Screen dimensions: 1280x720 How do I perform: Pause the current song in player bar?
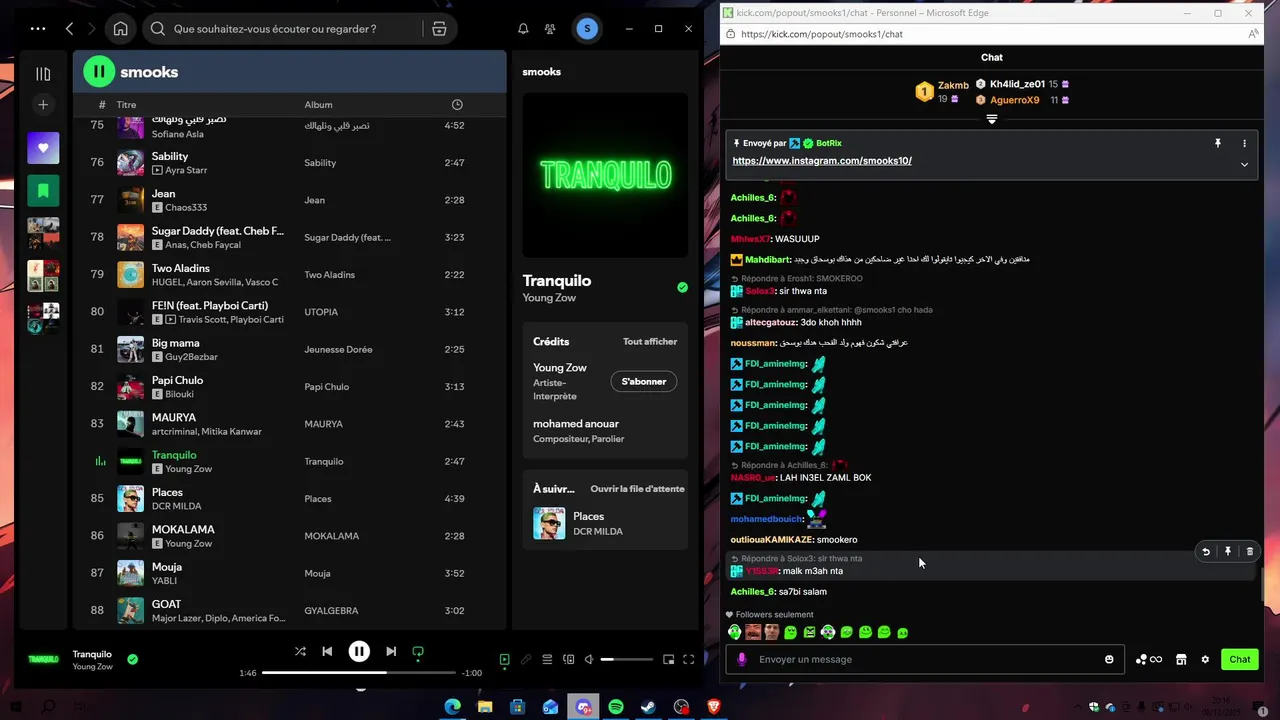pos(359,651)
